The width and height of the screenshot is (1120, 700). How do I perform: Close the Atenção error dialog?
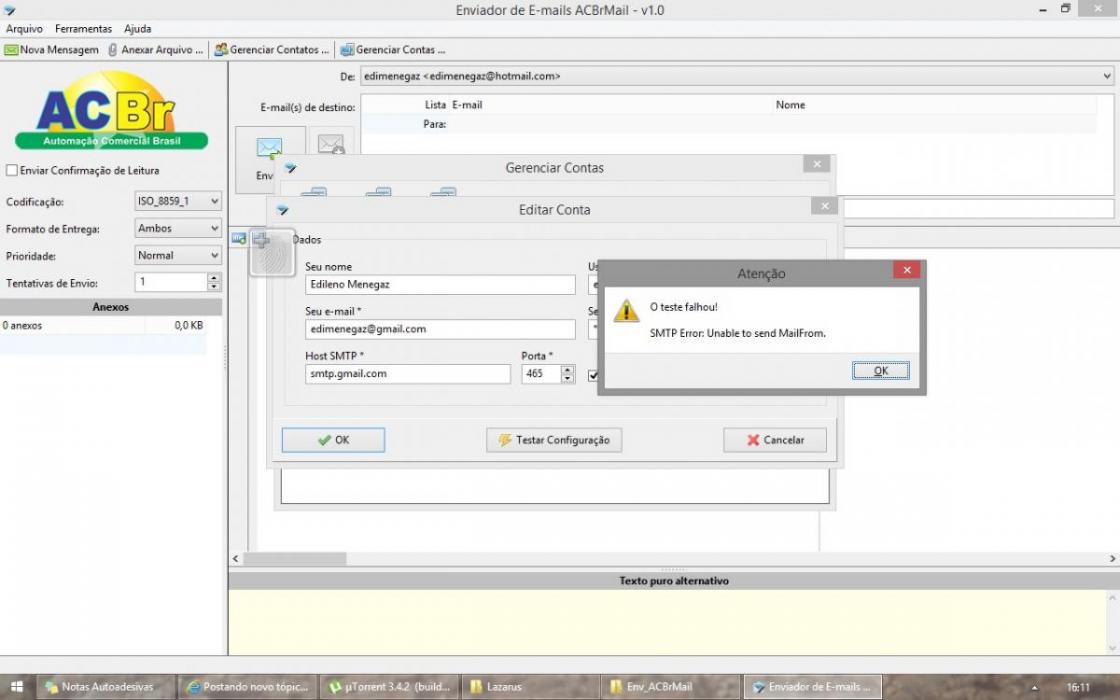906,270
